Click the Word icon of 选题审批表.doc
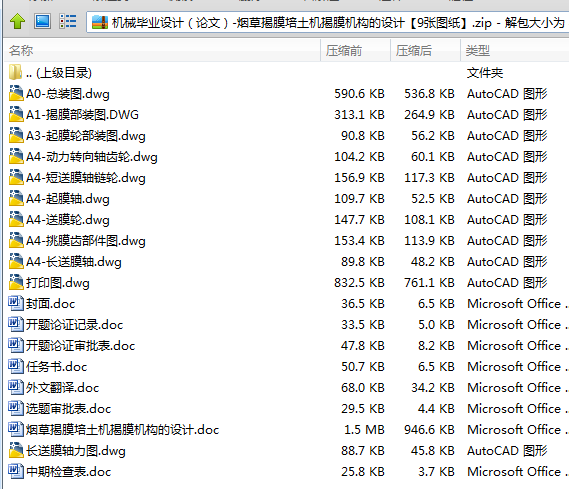Image resolution: width=569 pixels, height=489 pixels. 16,408
